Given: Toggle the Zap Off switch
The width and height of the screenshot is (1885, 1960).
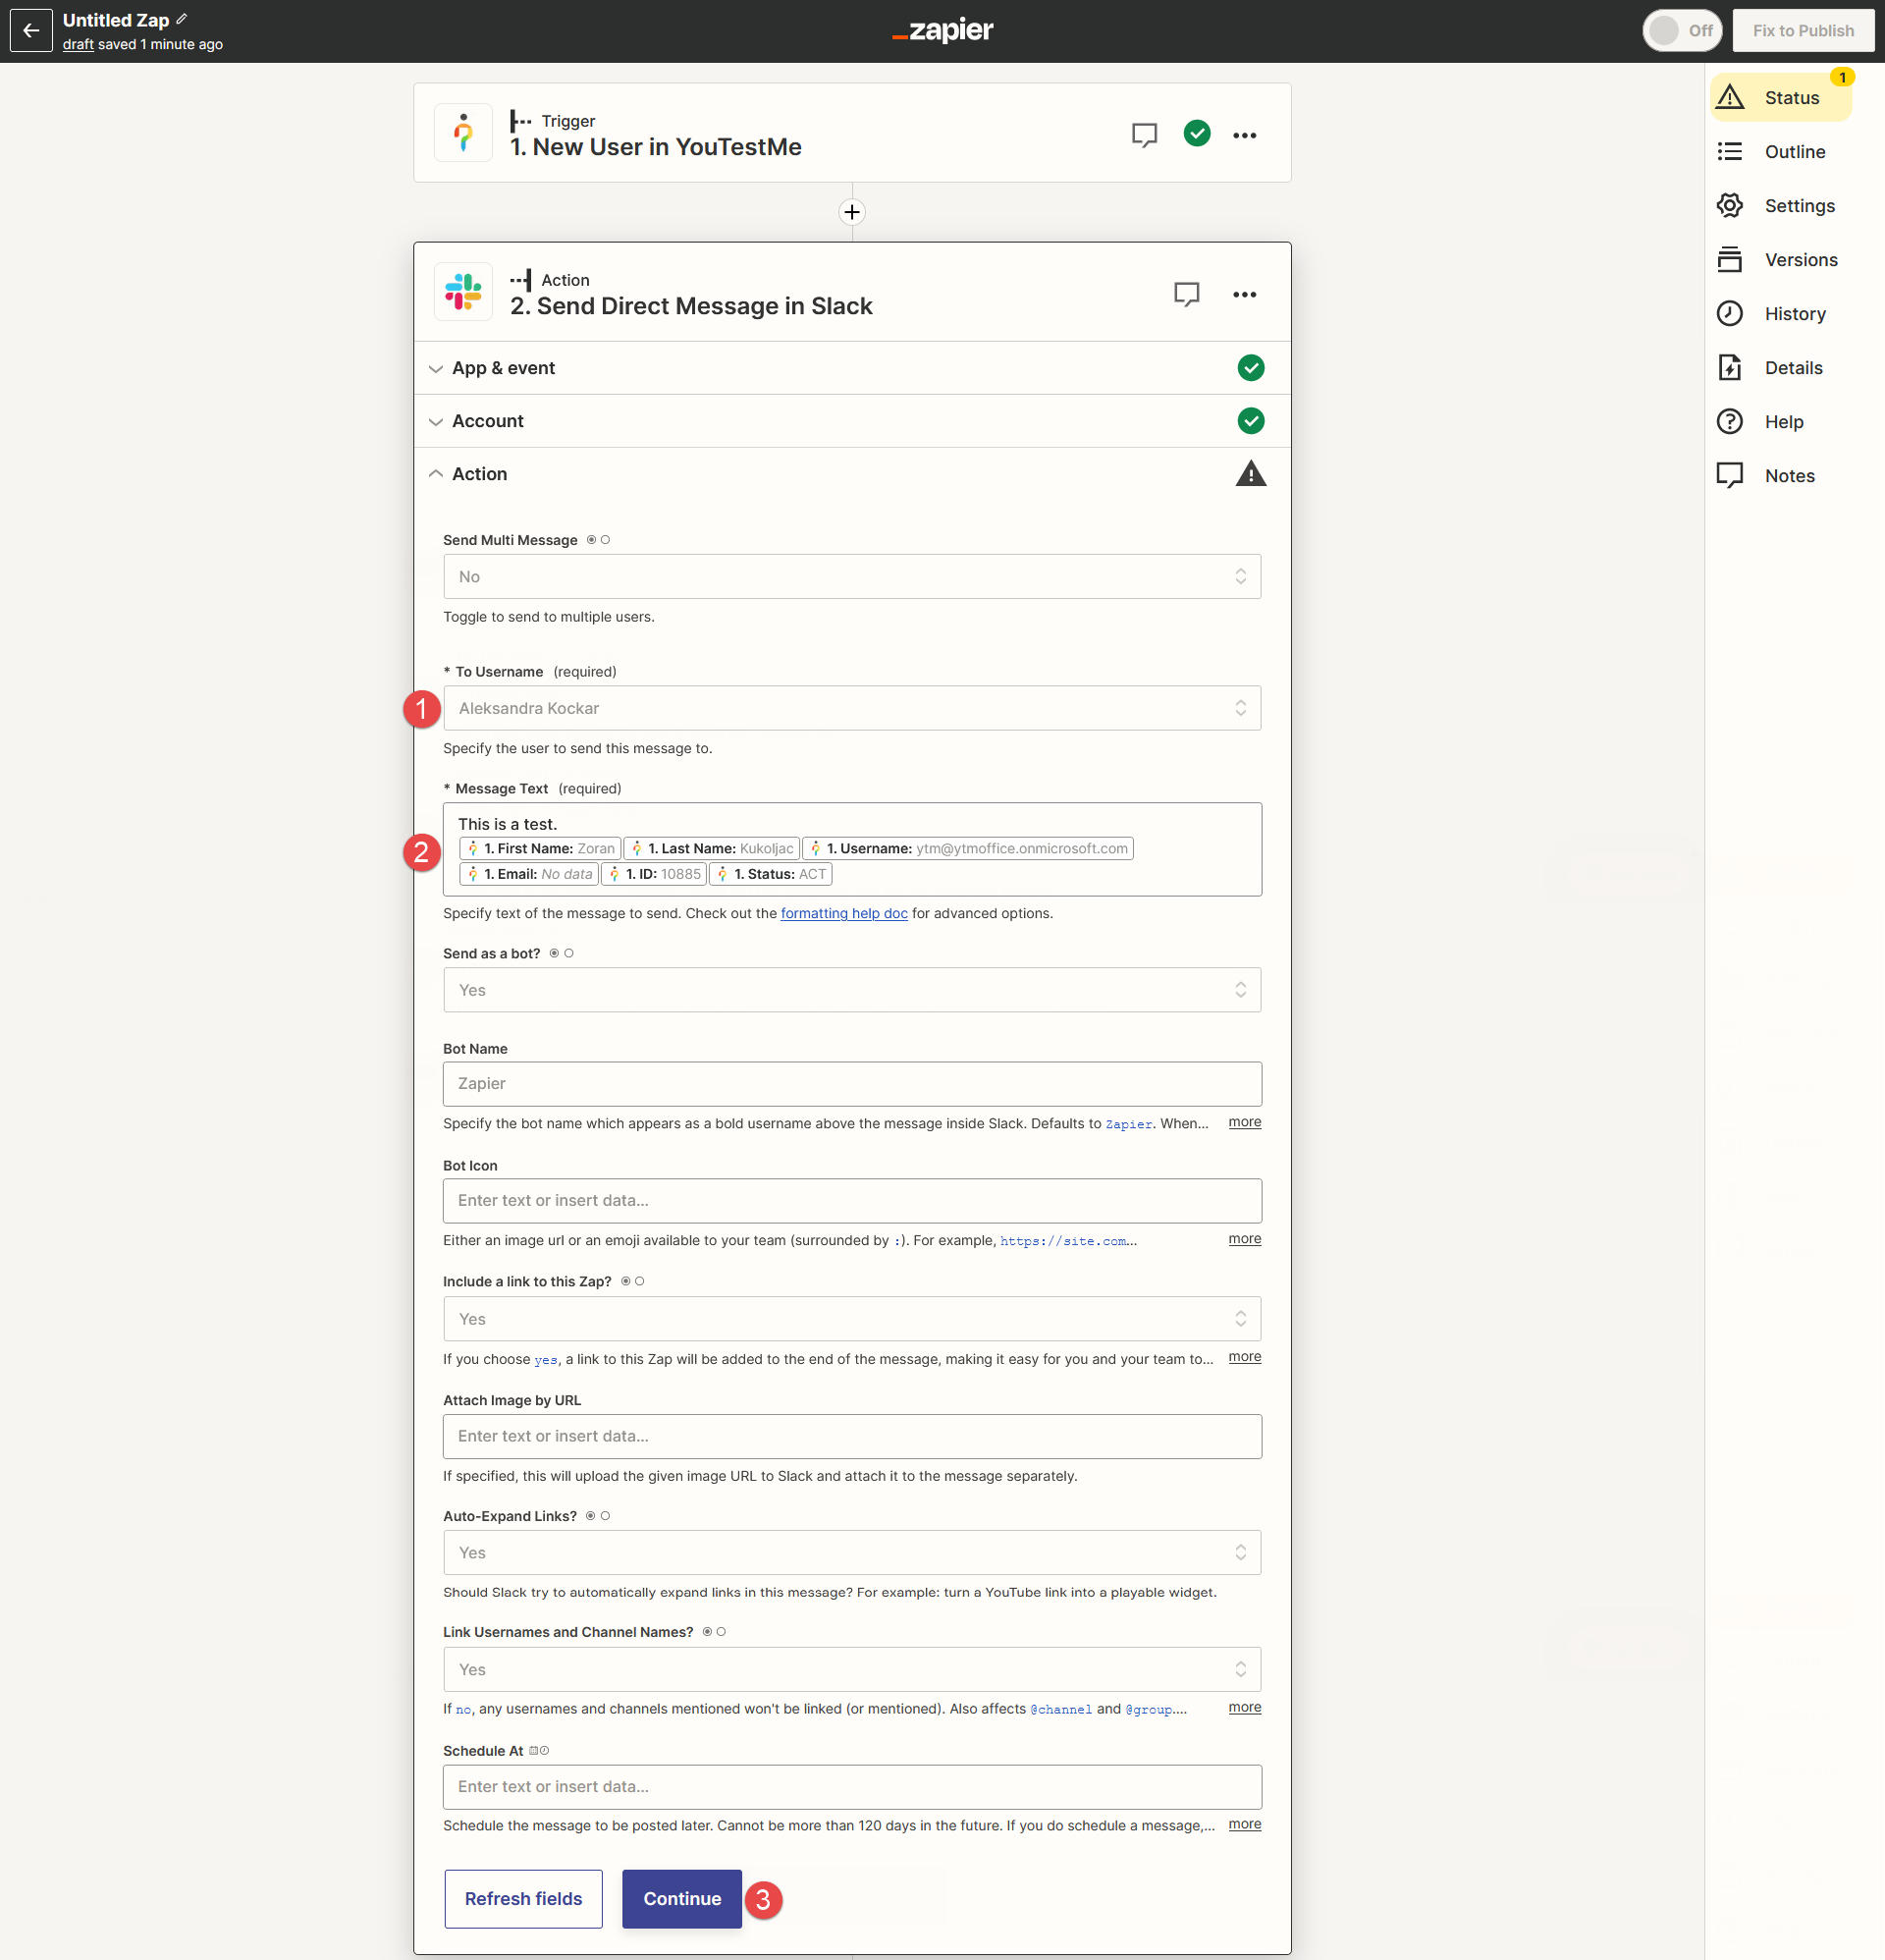Looking at the screenshot, I should coord(1682,30).
